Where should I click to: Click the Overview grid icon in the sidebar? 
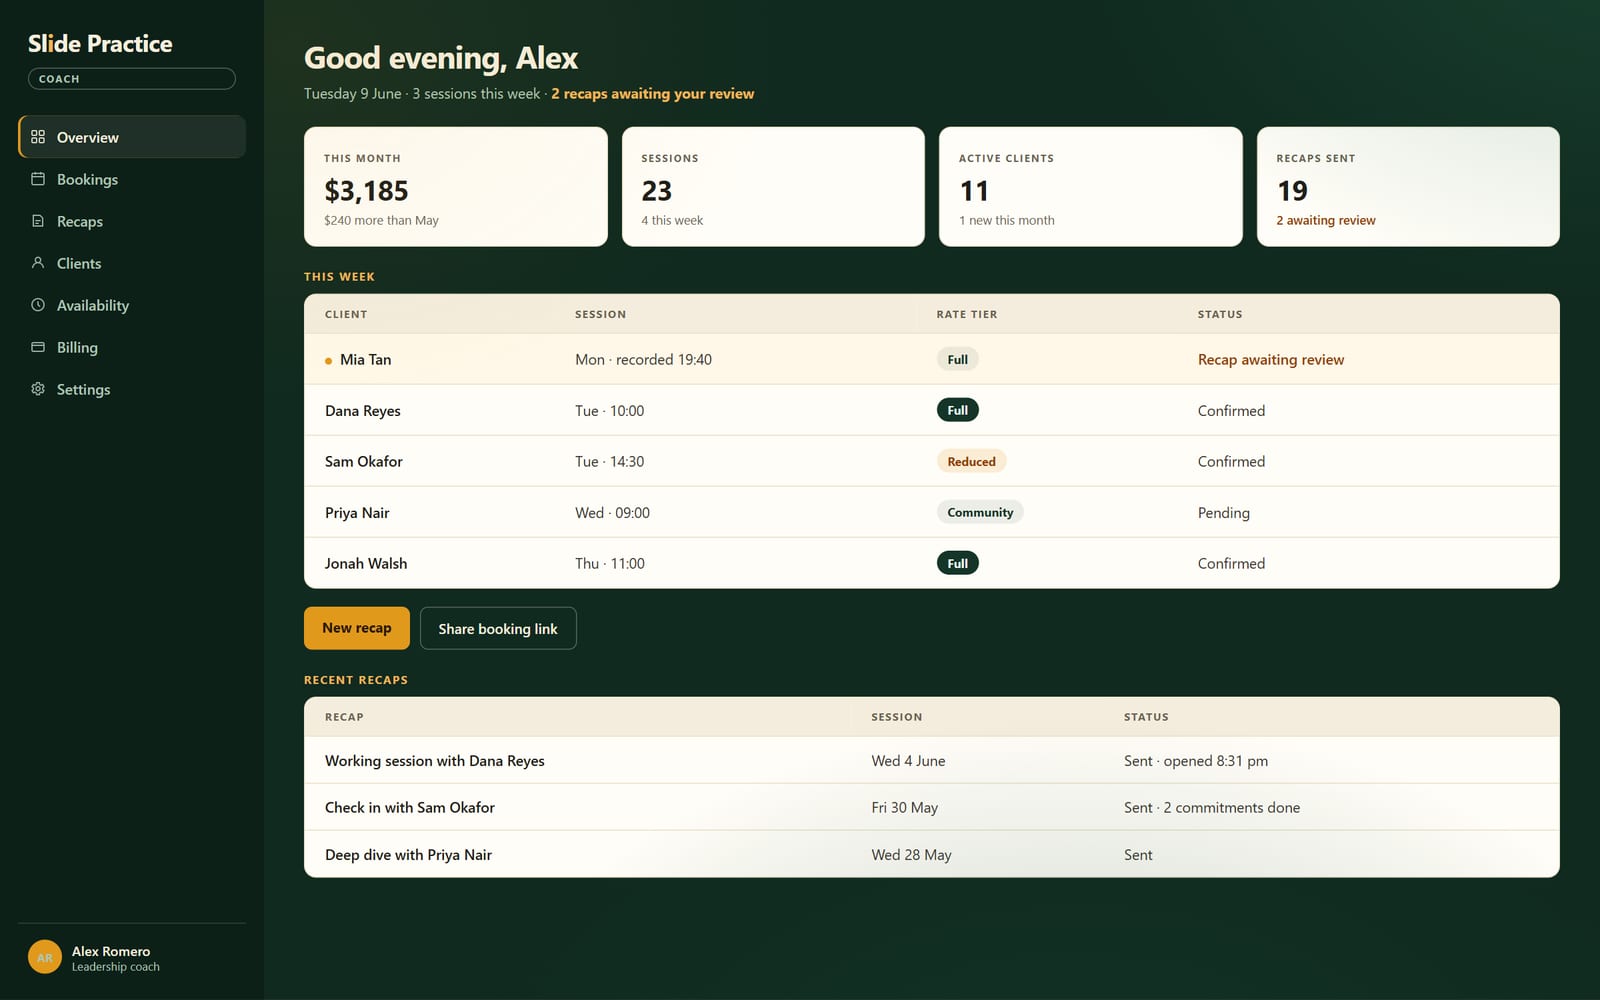38,137
